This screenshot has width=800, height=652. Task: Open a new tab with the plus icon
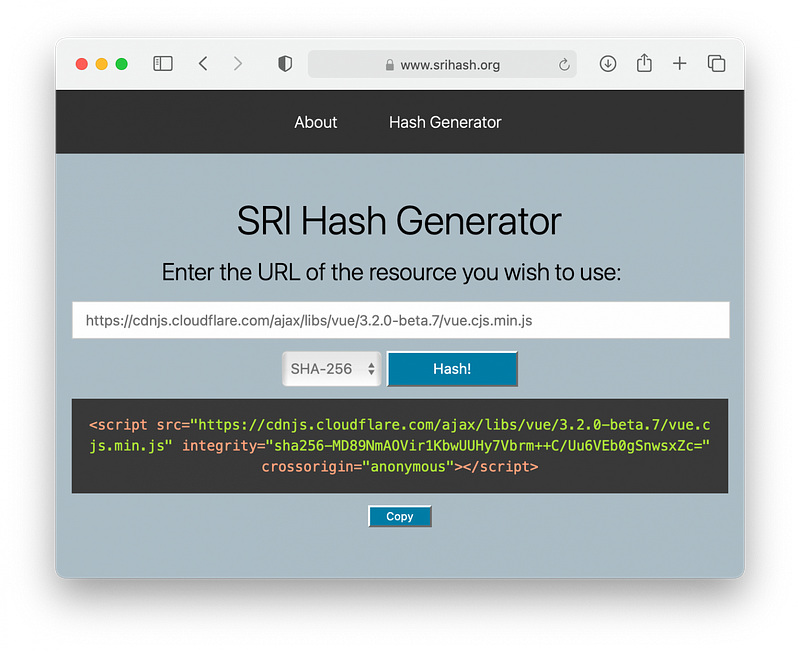[x=680, y=64]
